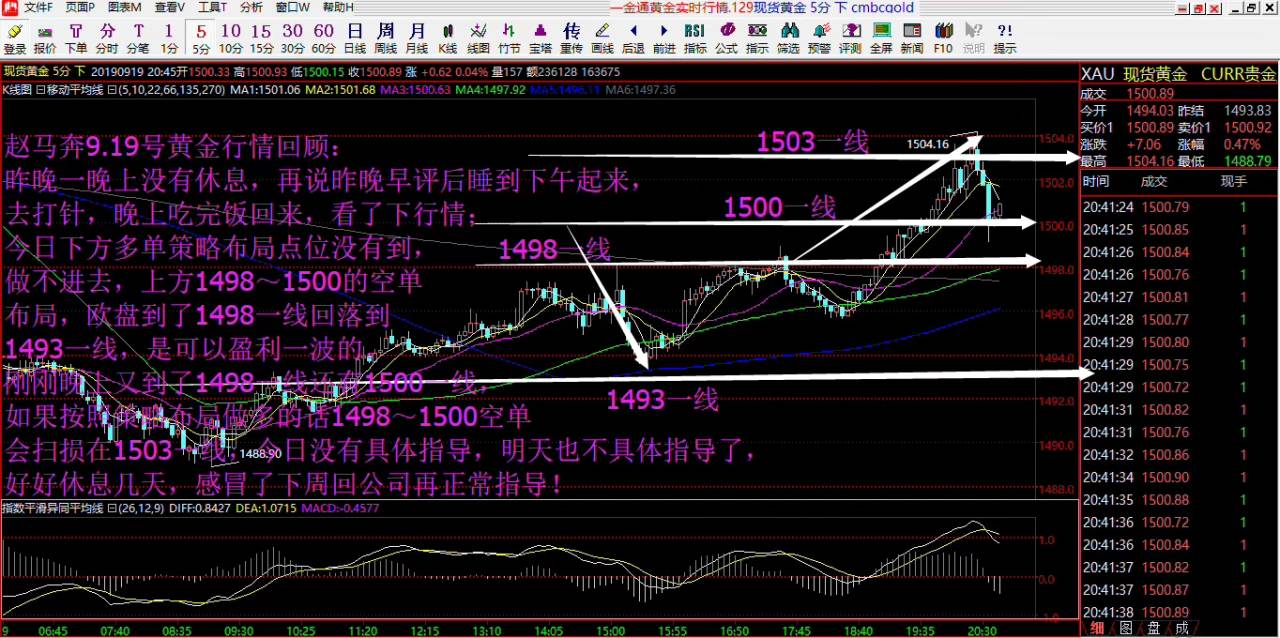1280x638 pixels.
Task: Open the 新闻 news icon
Action: (x=912, y=38)
